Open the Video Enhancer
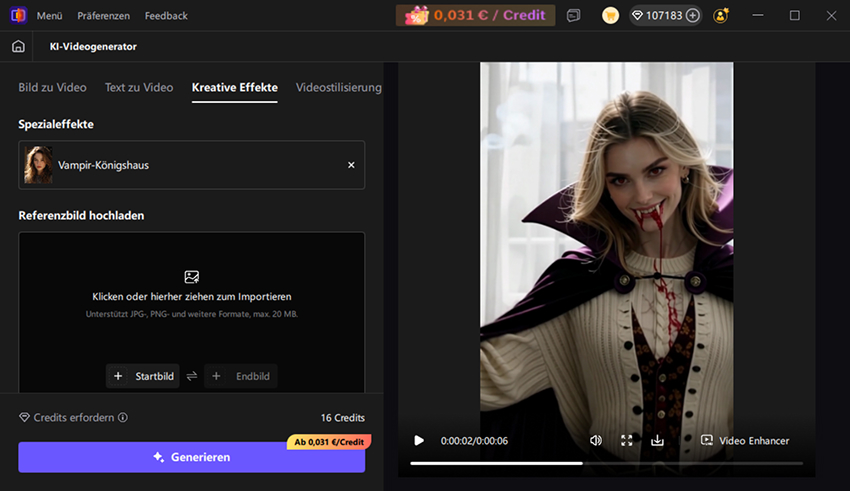The width and height of the screenshot is (850, 491). click(x=745, y=441)
